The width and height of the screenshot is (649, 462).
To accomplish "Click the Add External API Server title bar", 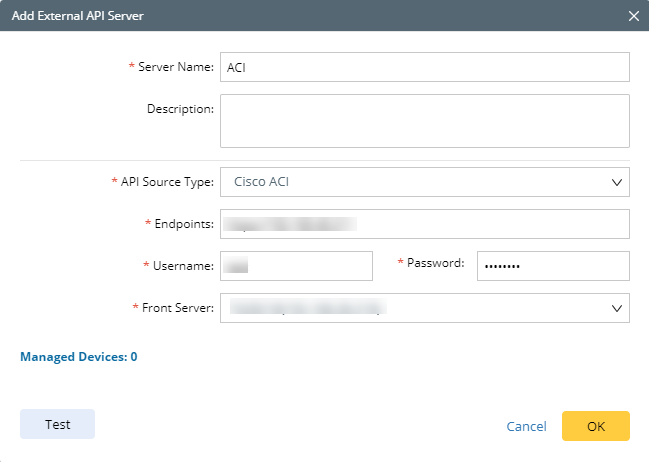I will pyautogui.click(x=300, y=16).
